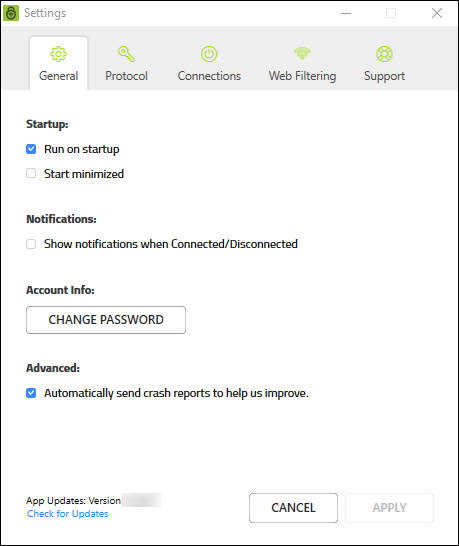Viewport: 459px width, 546px height.
Task: Click the power icon above Connections
Action: tap(209, 54)
